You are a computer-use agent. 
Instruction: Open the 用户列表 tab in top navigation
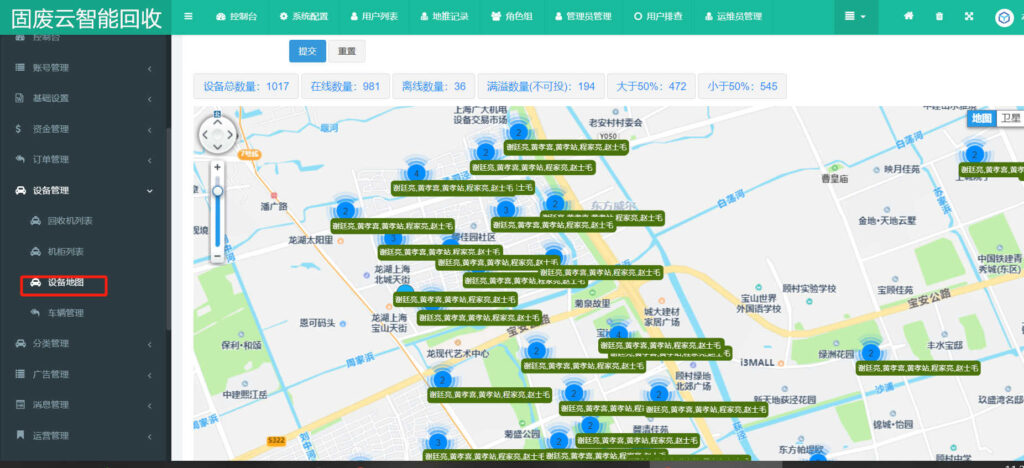coord(373,17)
